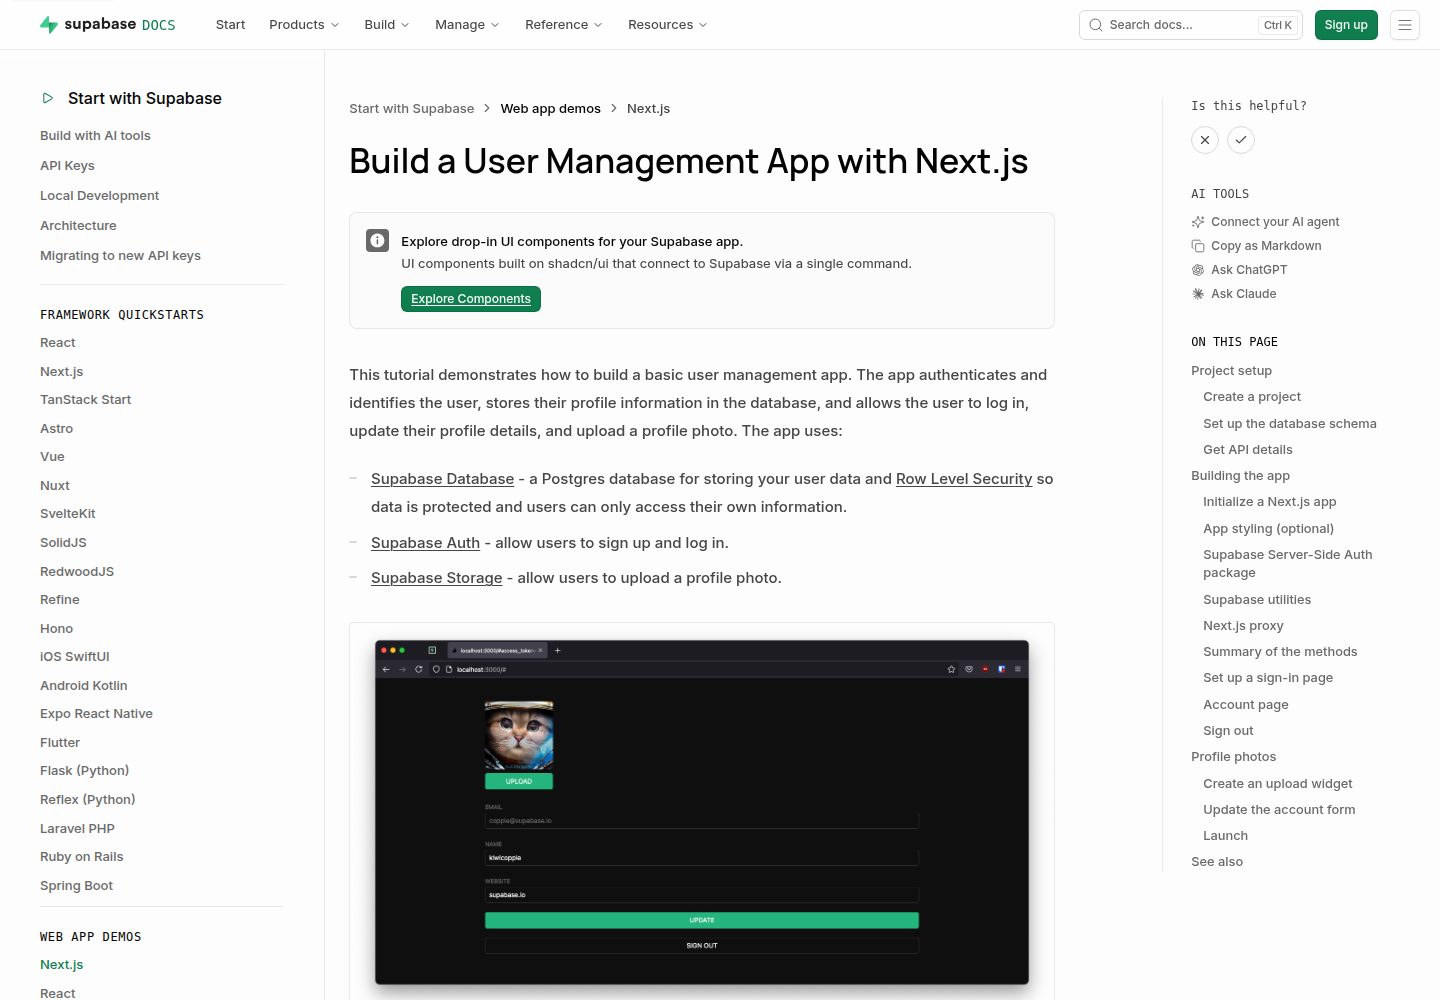The width and height of the screenshot is (1440, 1000).
Task: Click the checkmark helpful feedback button
Action: [x=1241, y=140]
